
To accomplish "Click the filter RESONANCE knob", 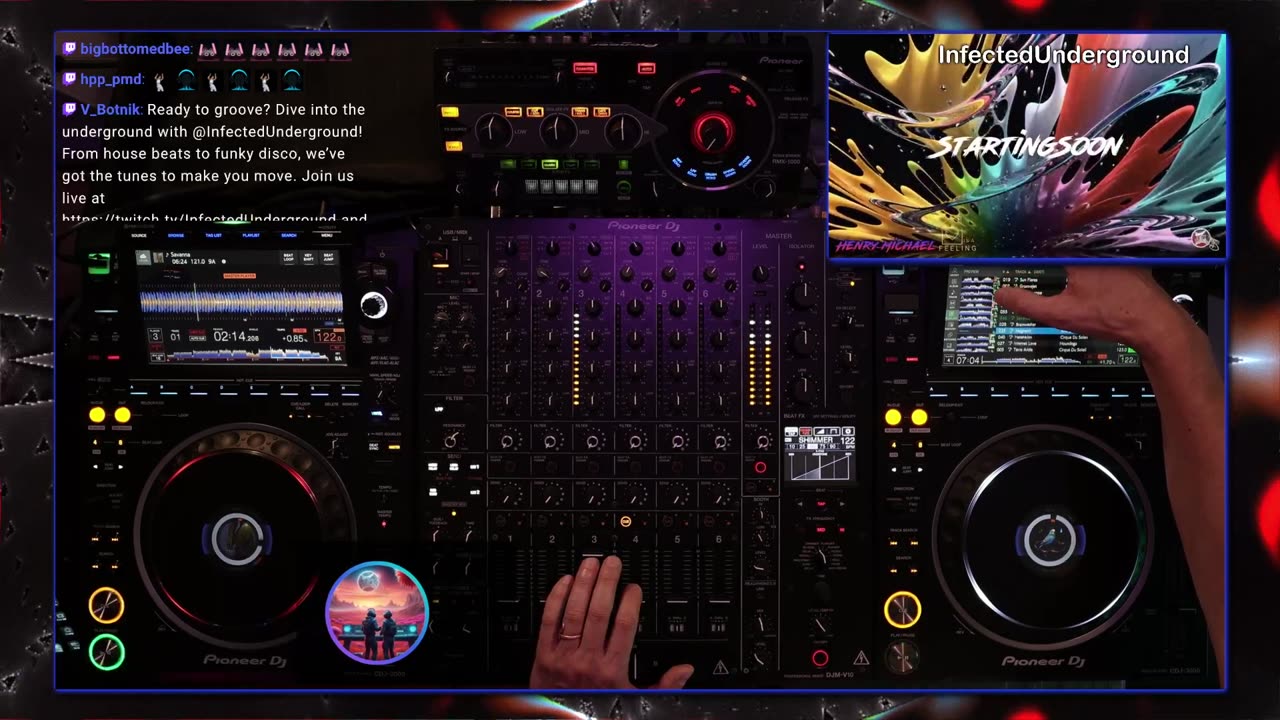I will tap(451, 440).
